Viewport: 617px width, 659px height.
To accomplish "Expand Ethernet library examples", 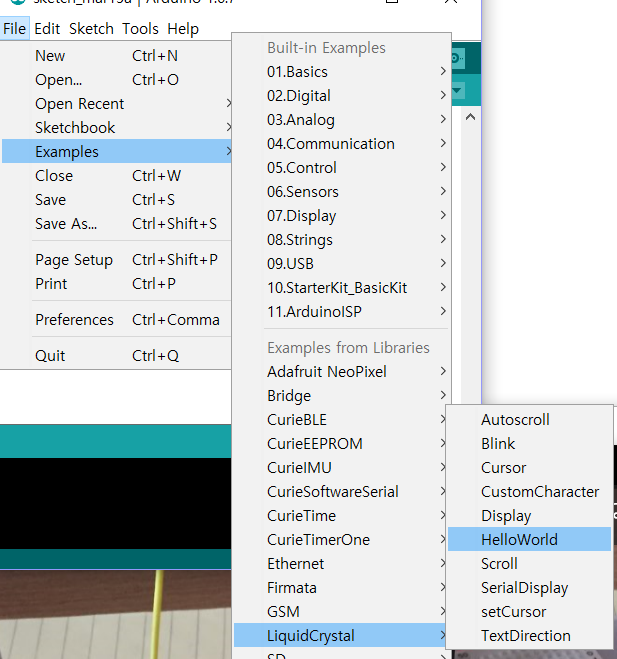I will 340,563.
